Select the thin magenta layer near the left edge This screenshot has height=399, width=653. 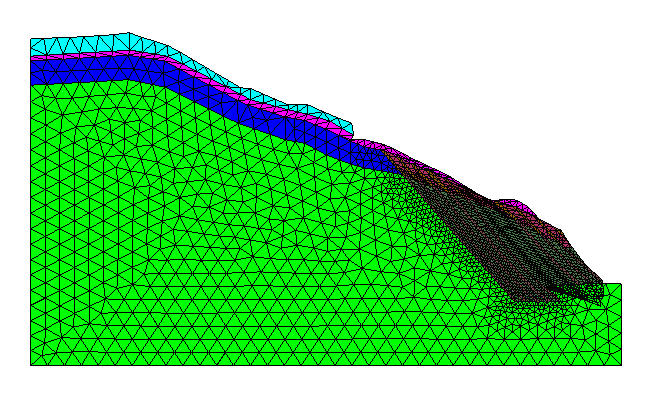click(46, 57)
